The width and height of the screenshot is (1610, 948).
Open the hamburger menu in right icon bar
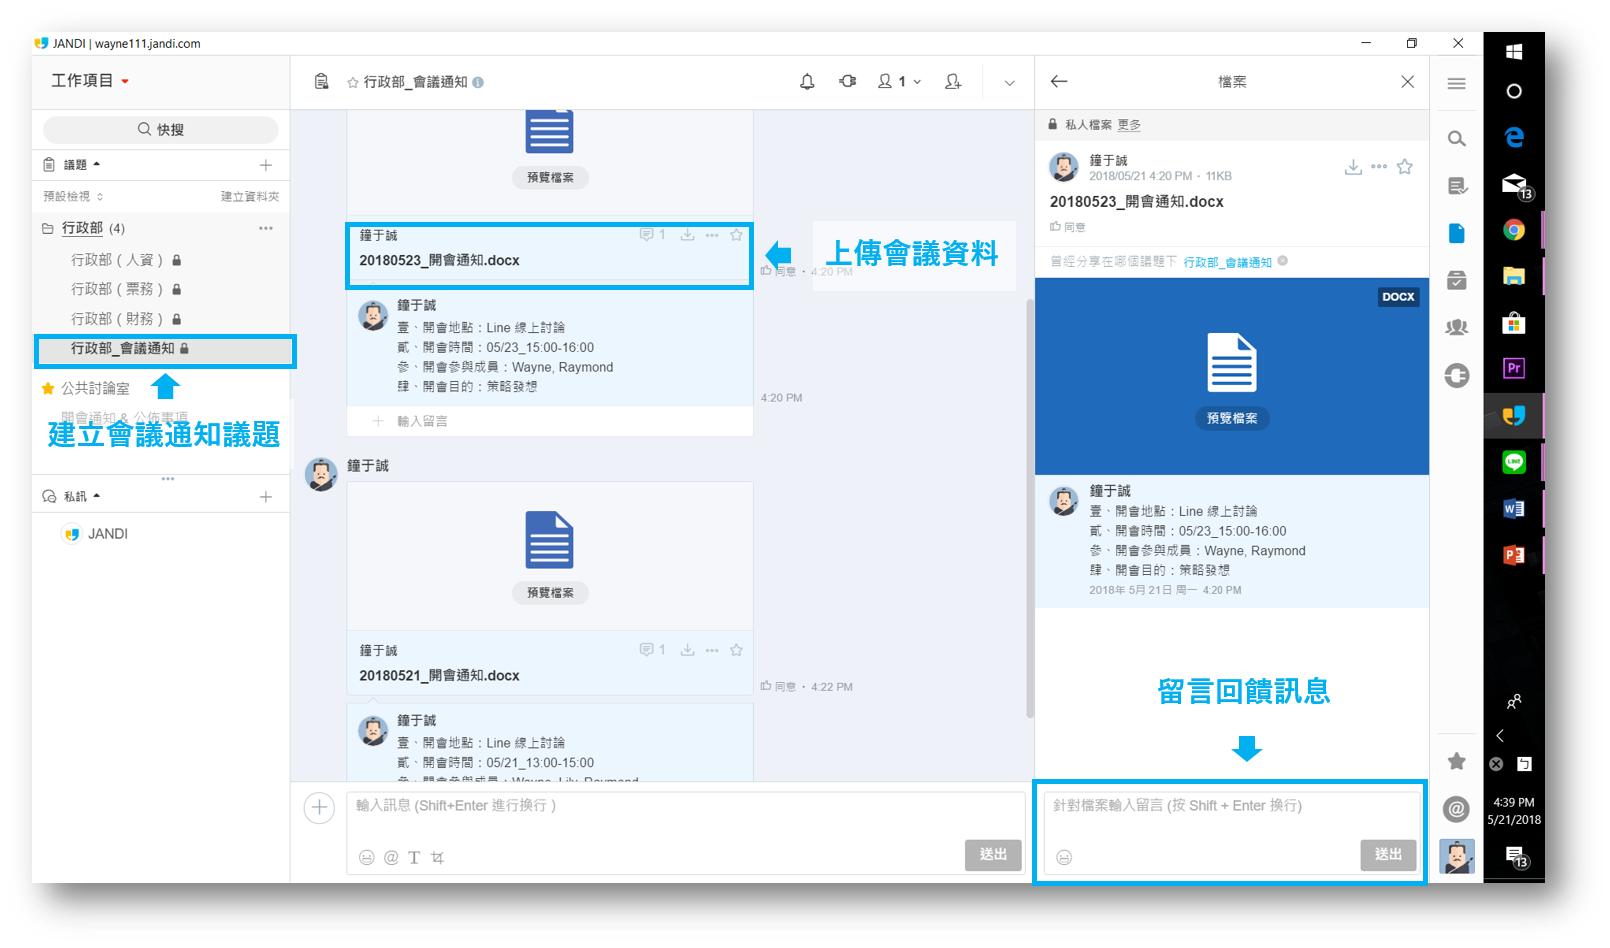tap(1456, 84)
